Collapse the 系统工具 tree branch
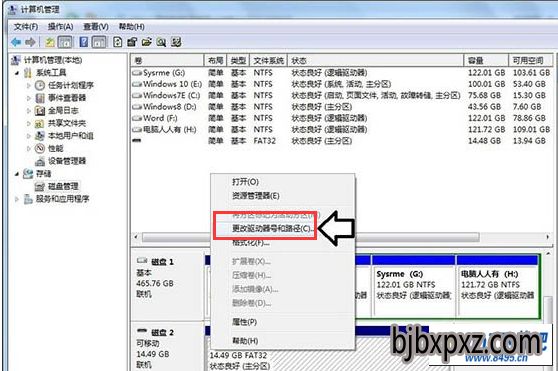 (x=17, y=73)
